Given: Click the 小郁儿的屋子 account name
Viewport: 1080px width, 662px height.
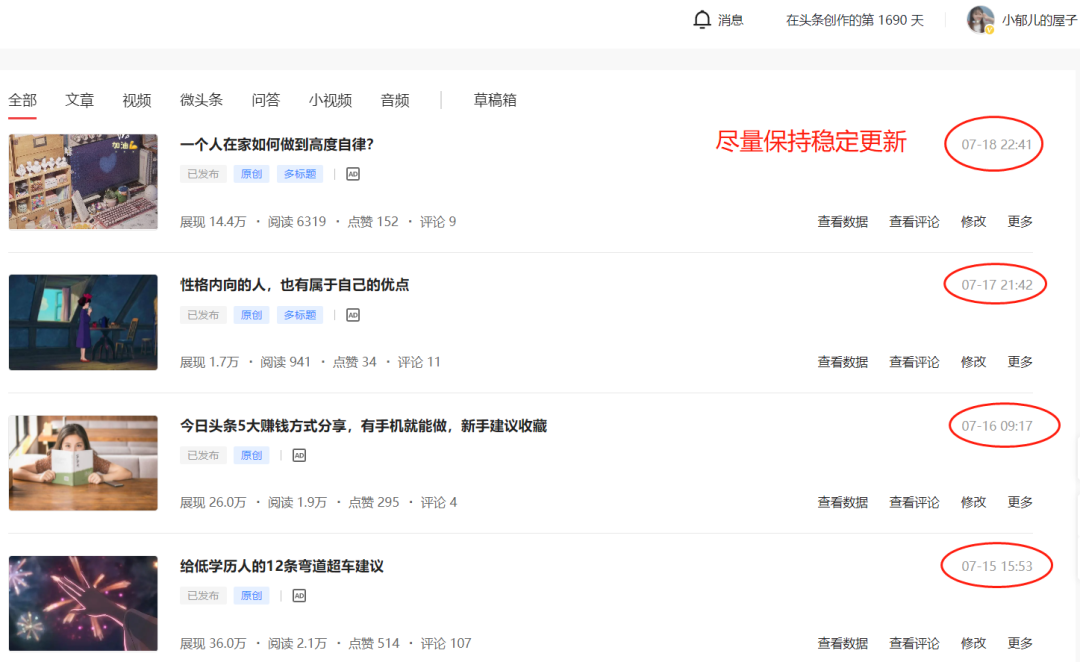Looking at the screenshot, I should pos(1039,20).
